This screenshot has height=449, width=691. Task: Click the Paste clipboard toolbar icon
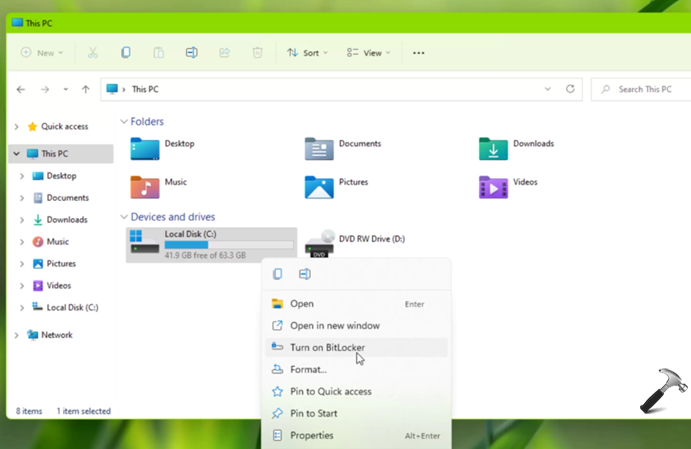159,53
